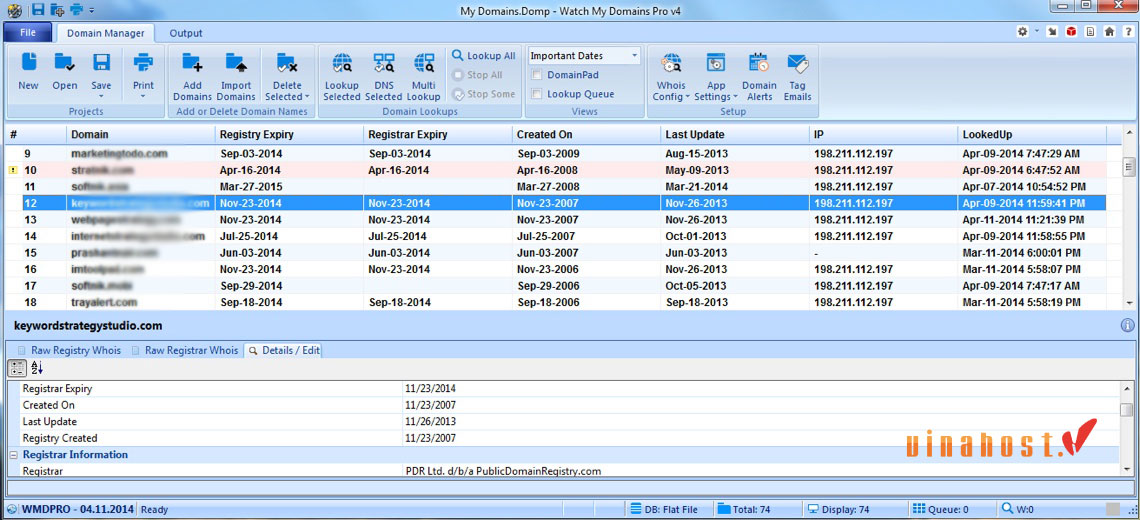Click quick access add-folder icon
Image resolution: width=1140 pixels, height=520 pixels.
pos(57,9)
